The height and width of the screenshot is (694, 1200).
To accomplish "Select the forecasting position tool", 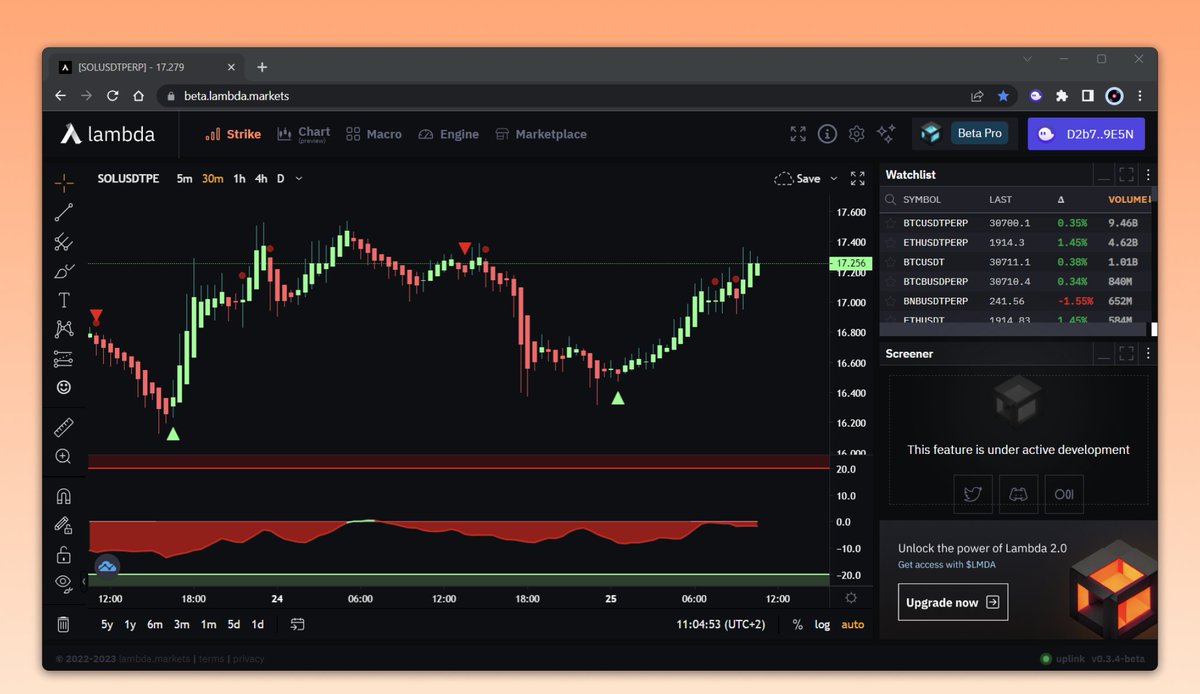I will click(64, 358).
